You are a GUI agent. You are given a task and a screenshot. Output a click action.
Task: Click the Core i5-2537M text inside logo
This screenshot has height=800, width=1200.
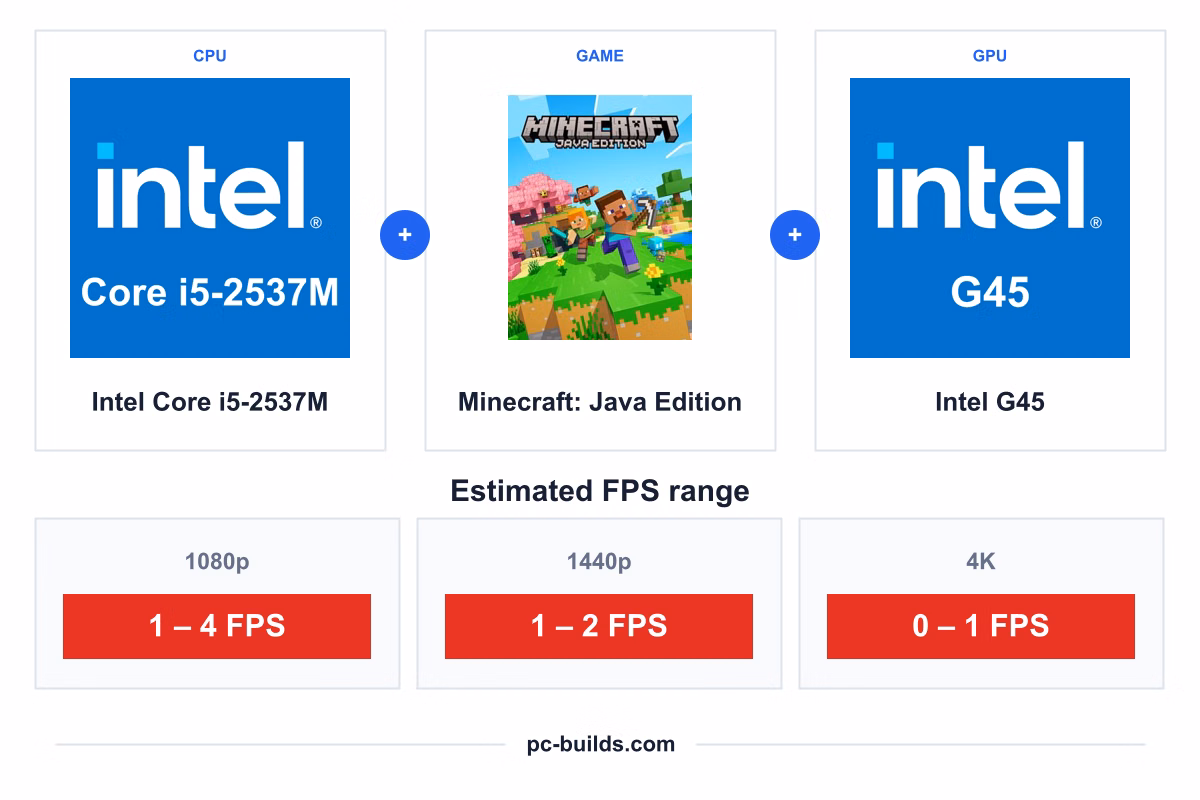210,292
